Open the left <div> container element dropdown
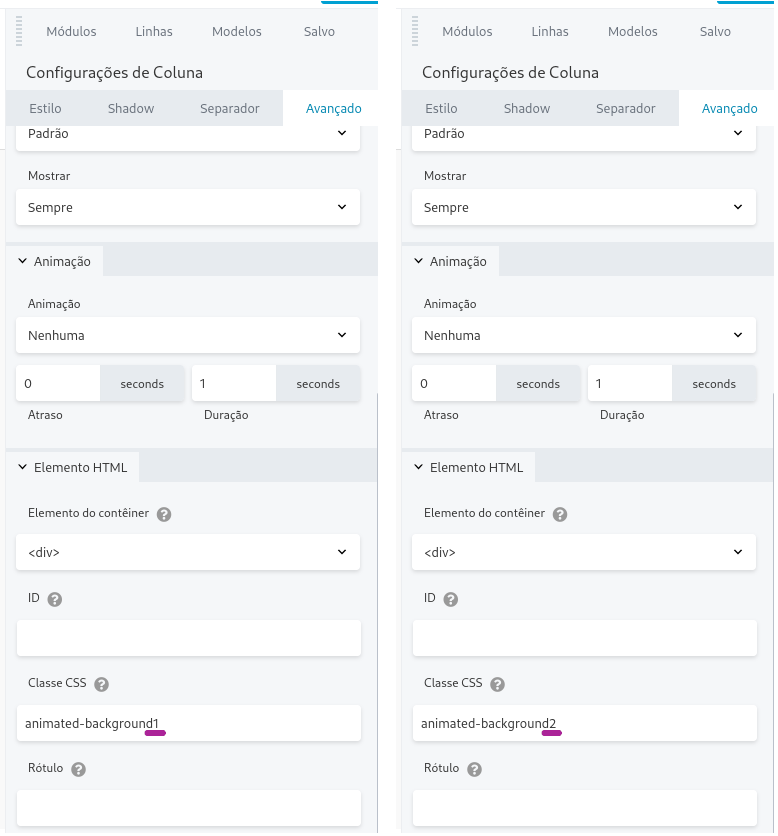Viewport: 778px width, 836px height. tap(188, 552)
